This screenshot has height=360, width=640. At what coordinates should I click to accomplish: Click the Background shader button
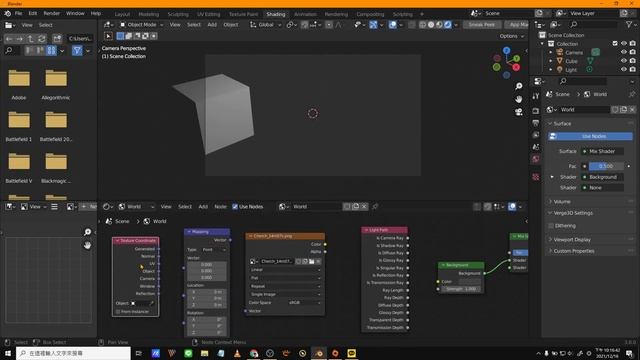pyautogui.click(x=602, y=177)
